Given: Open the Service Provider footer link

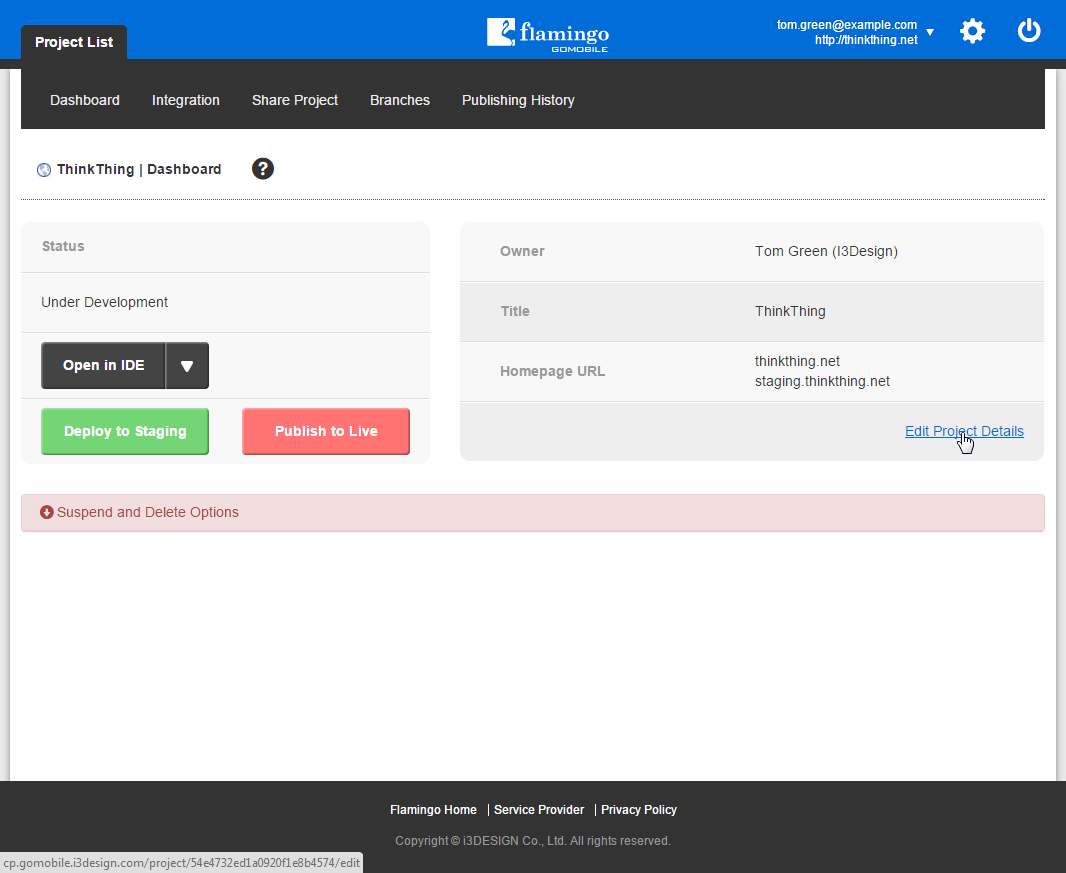Looking at the screenshot, I should pyautogui.click(x=539, y=810).
